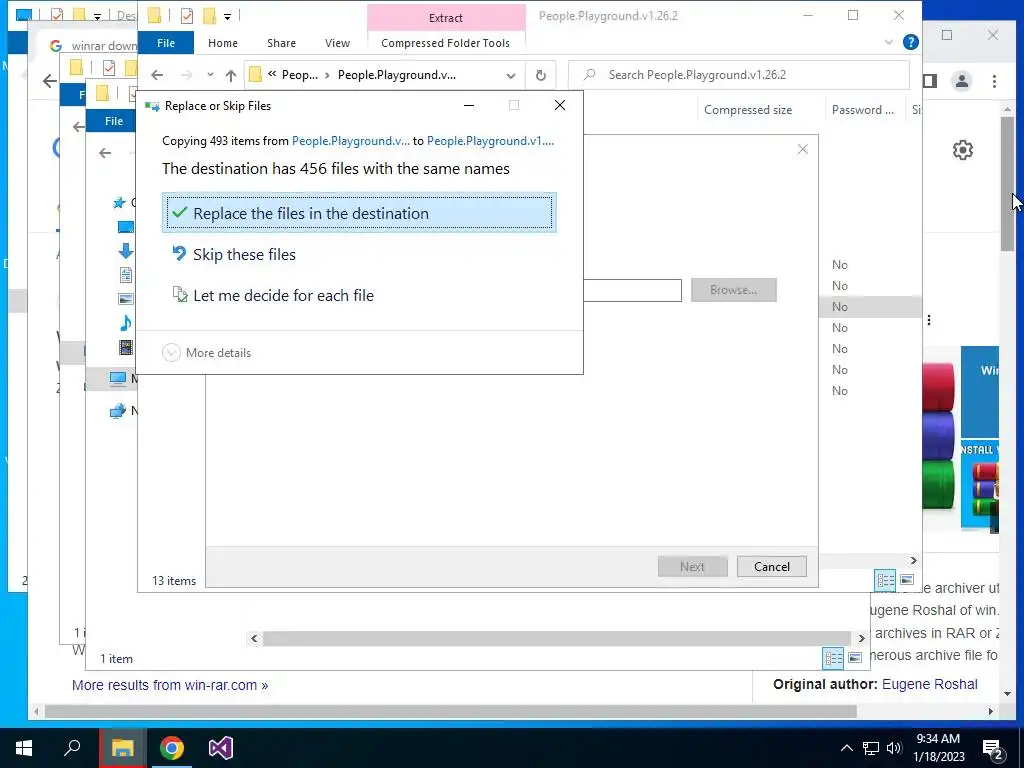Select the Extract contextual tab
1024x768 pixels.
pos(446,18)
